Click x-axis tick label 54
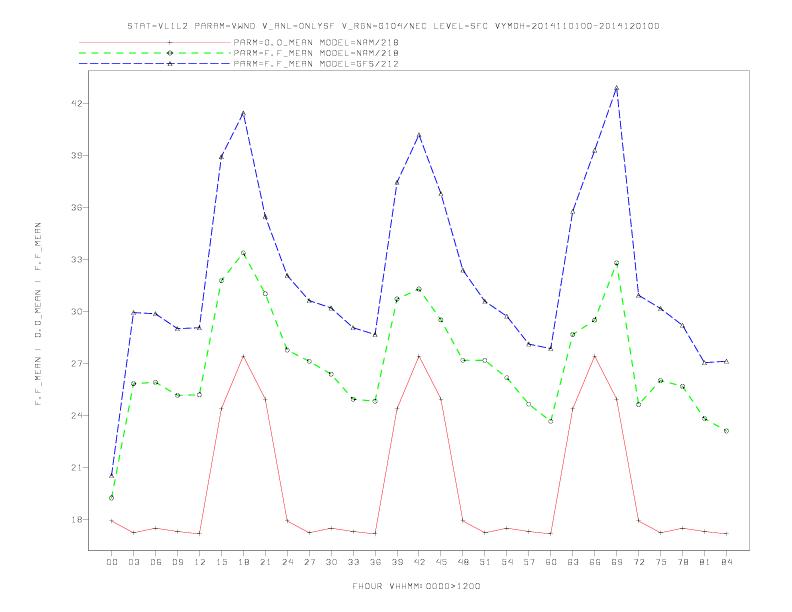Image resolution: width=792 pixels, height=612 pixels. [x=507, y=562]
